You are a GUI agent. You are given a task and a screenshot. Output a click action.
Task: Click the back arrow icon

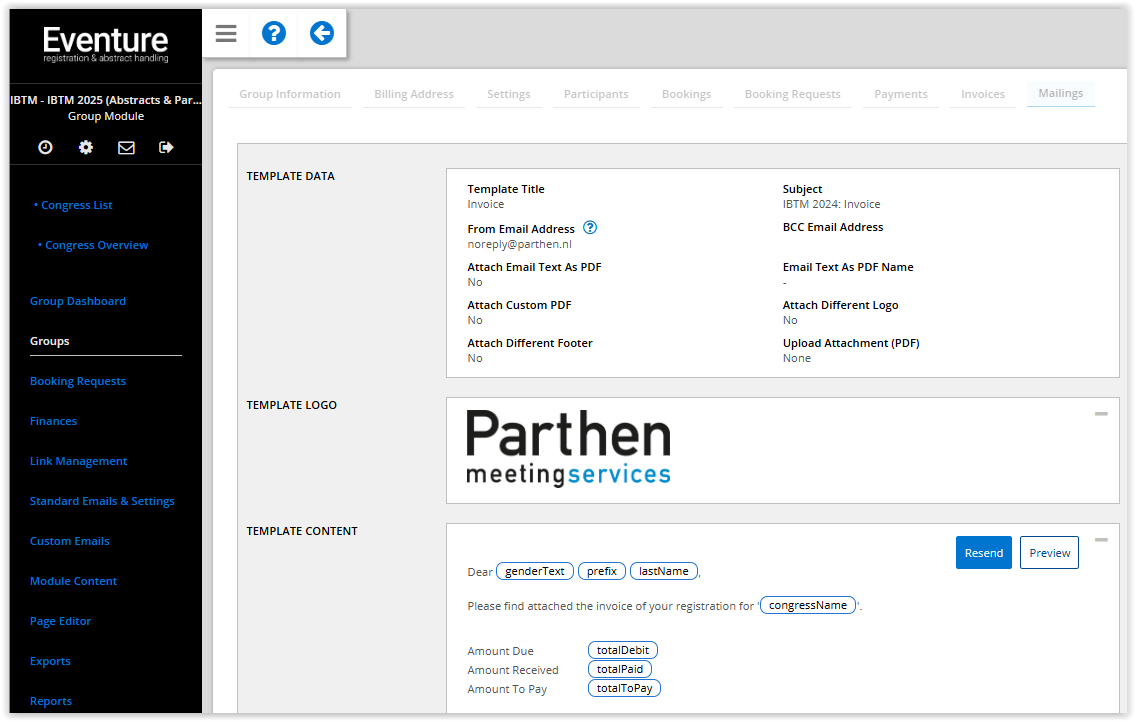(321, 34)
